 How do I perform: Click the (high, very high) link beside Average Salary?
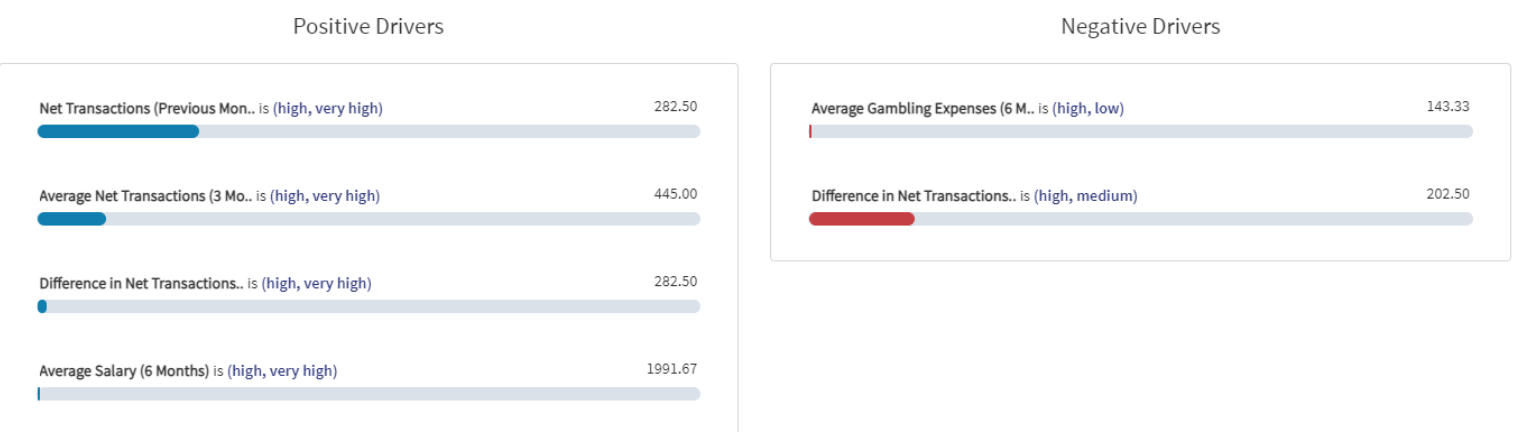tap(282, 371)
